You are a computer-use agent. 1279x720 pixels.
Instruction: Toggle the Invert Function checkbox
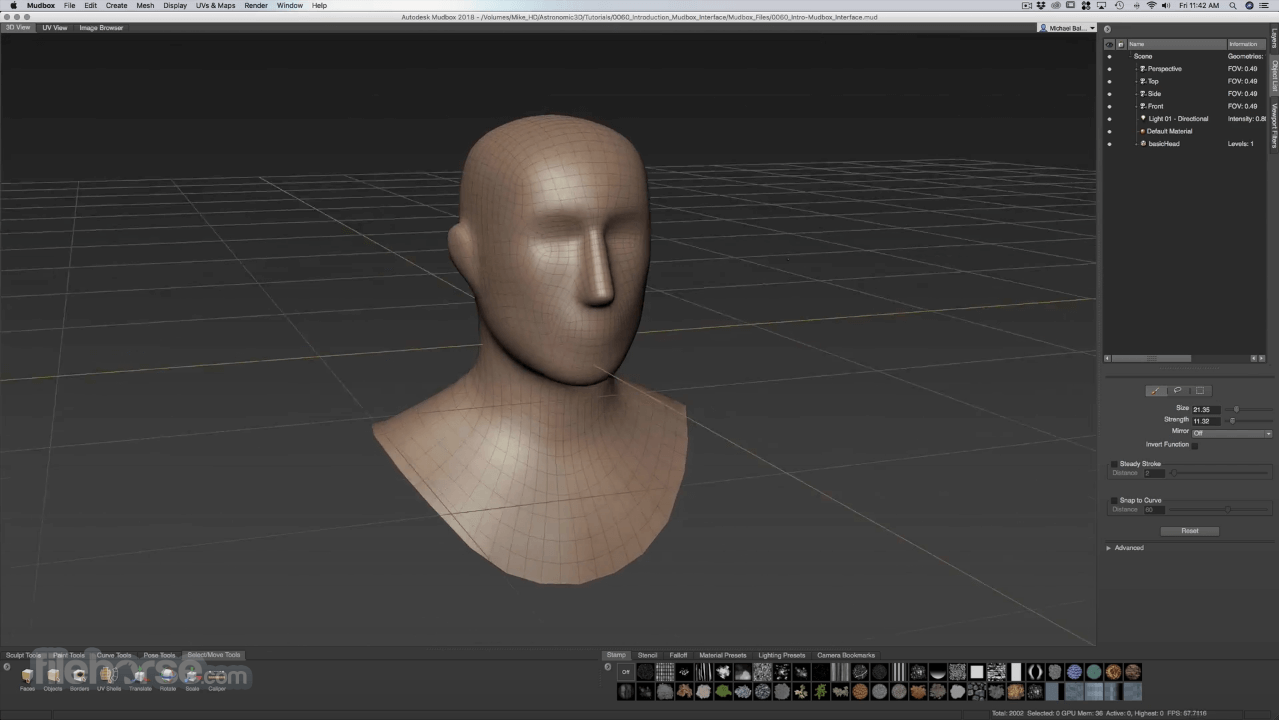tap(1194, 445)
